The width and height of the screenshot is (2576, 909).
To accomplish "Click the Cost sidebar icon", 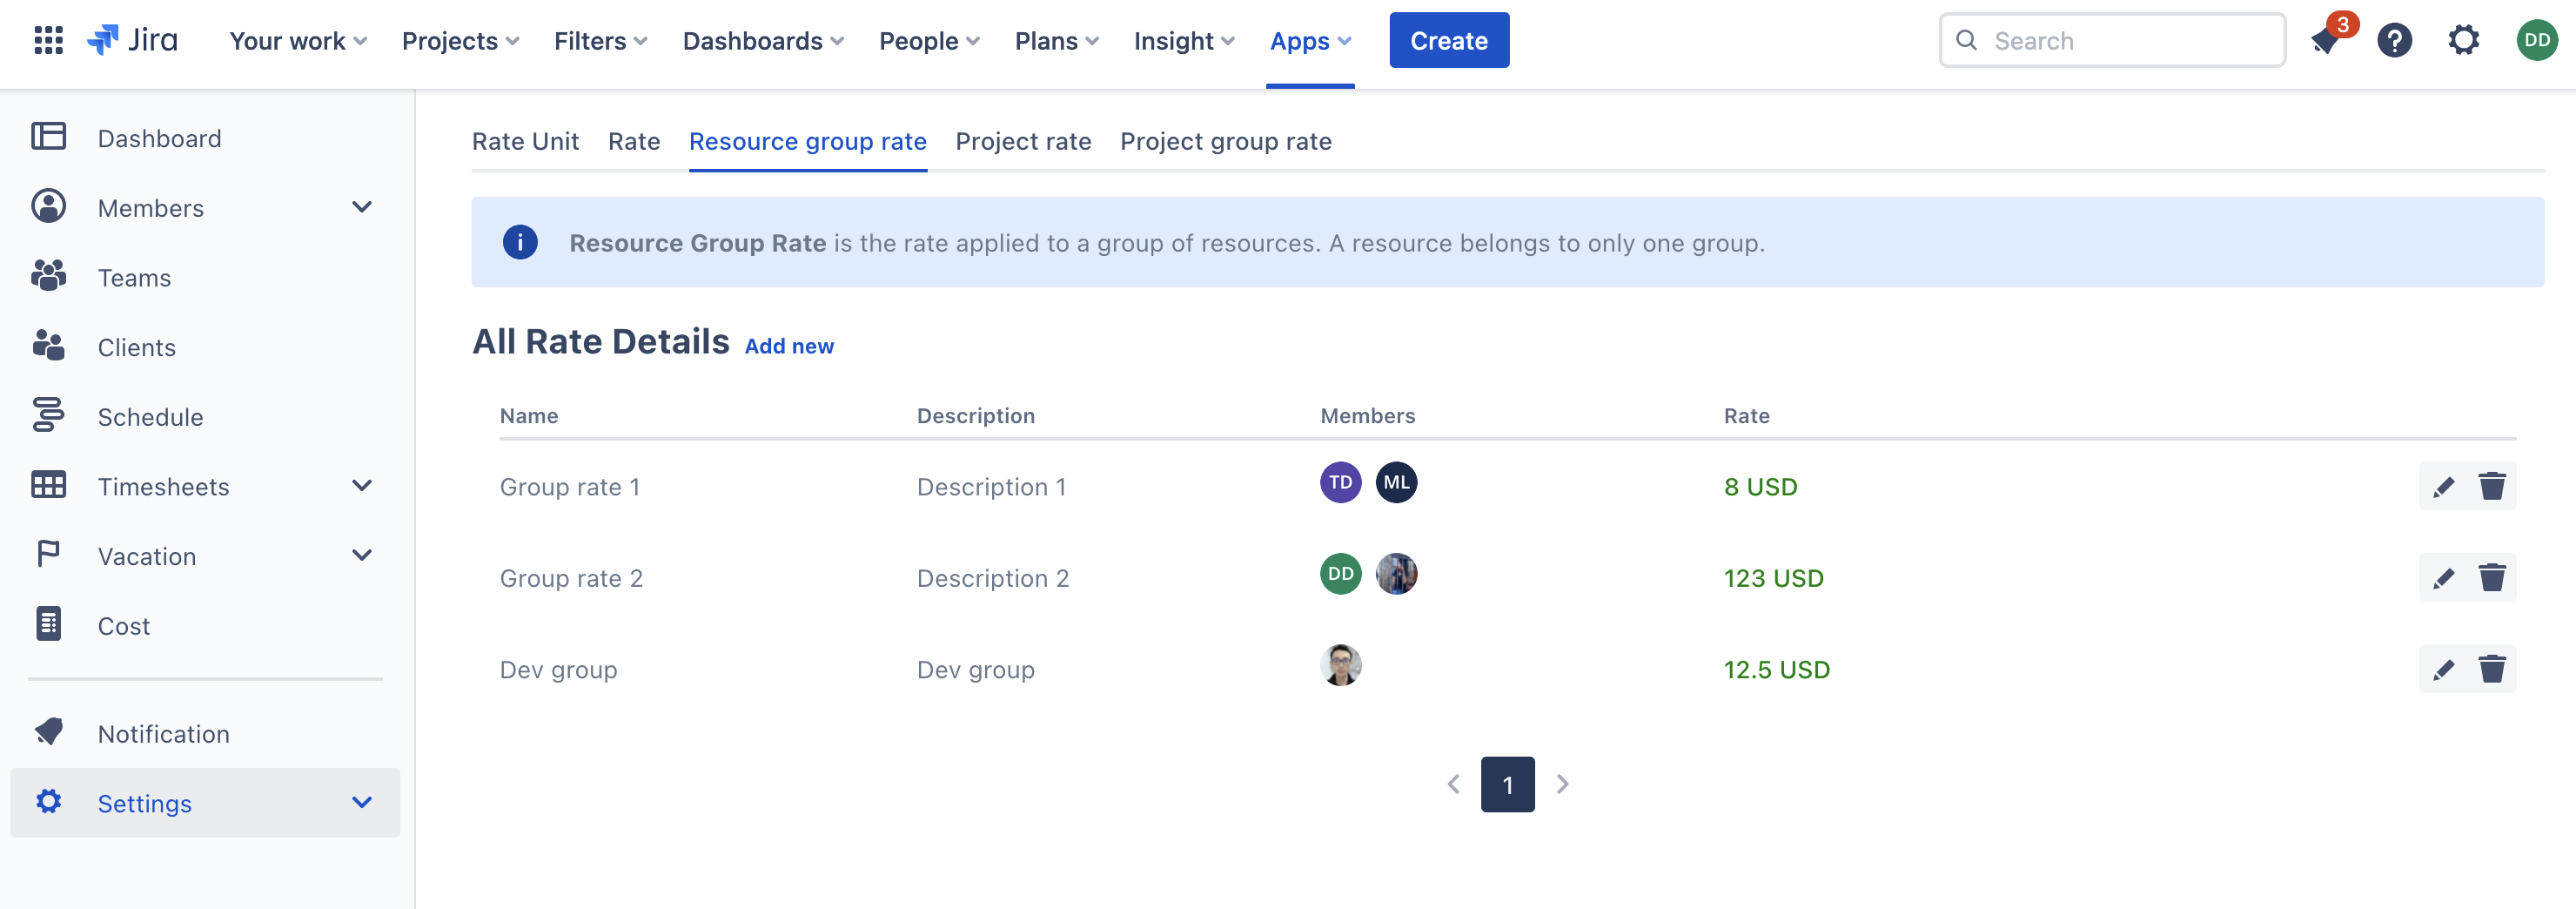I will pos(48,624).
